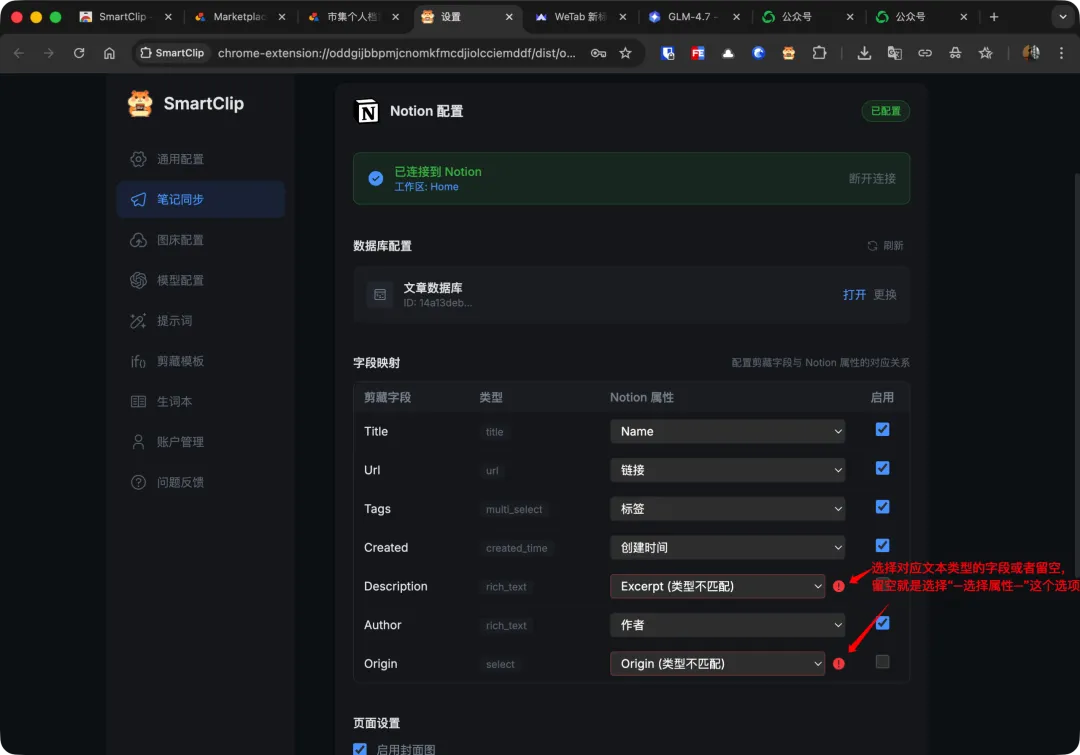Open the Name dropdown for Title
Viewport: 1080px width, 755px height.
(727, 431)
